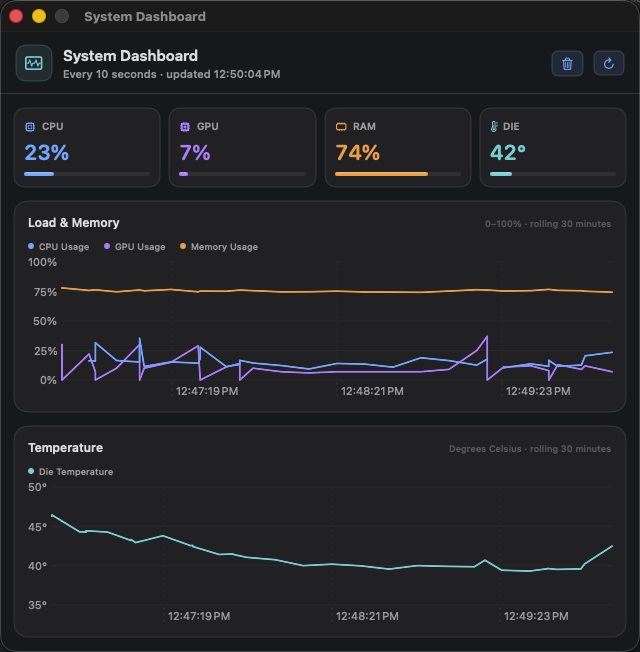This screenshot has width=640, height=652.
Task: Click the orange Memory Usage legend dot
Action: coord(183,246)
